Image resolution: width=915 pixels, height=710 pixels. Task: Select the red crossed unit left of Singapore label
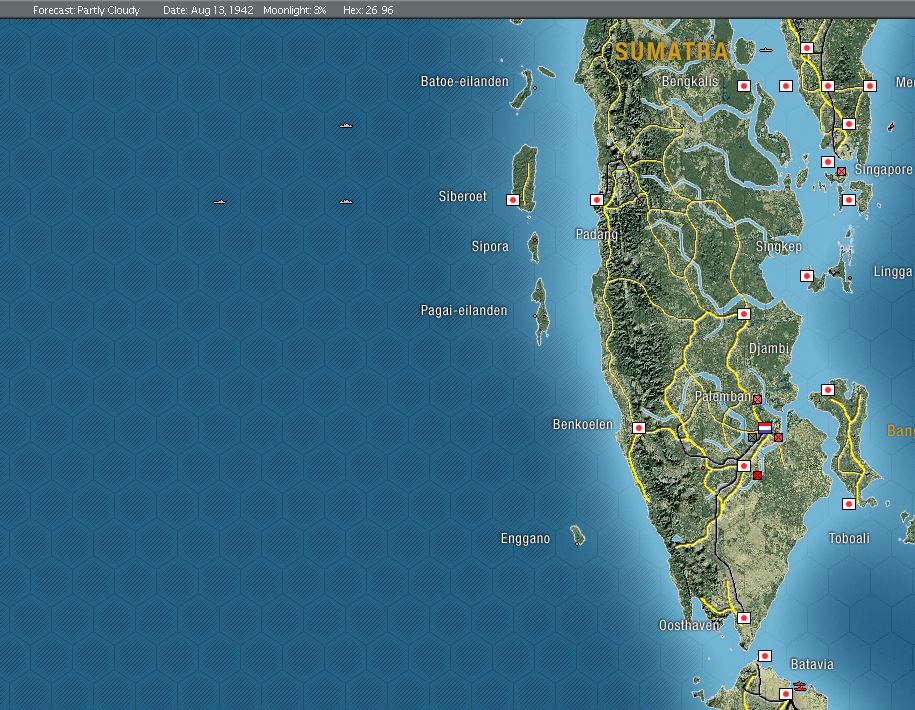841,172
